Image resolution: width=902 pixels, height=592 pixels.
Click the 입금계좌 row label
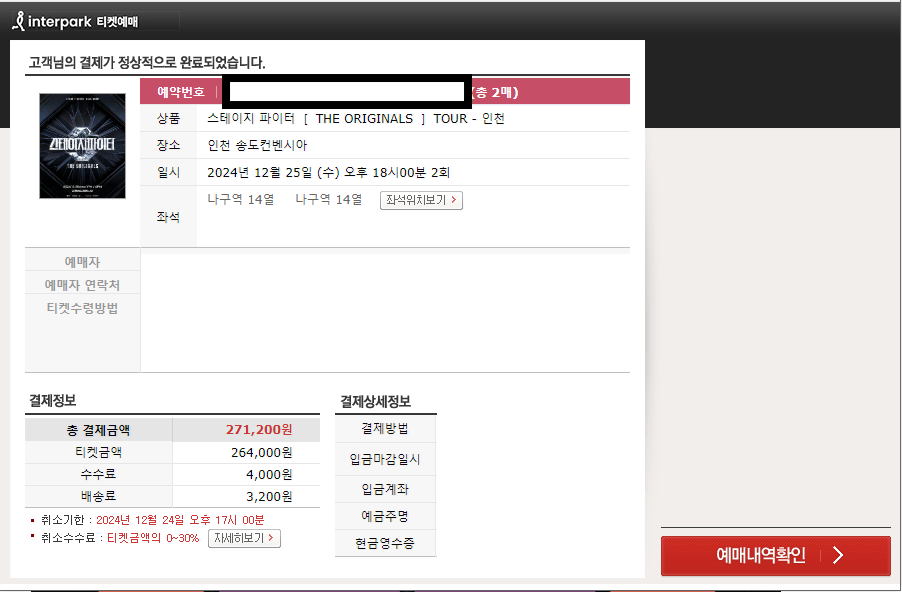[385, 489]
